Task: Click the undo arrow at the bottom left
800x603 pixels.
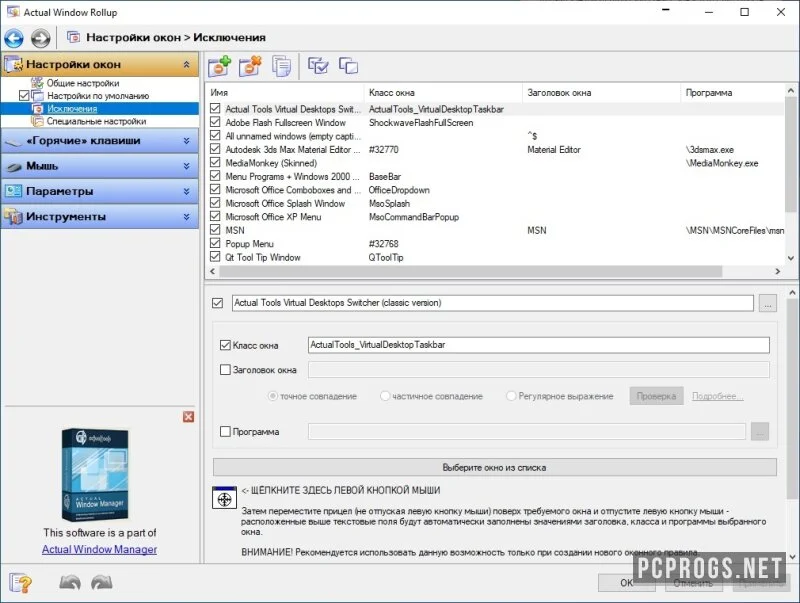Action: point(70,583)
